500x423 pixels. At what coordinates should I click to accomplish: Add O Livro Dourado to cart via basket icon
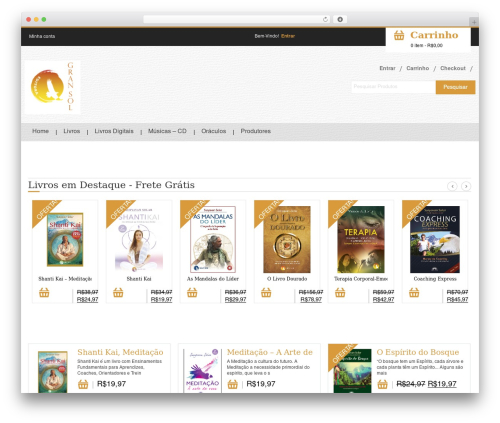266,293
